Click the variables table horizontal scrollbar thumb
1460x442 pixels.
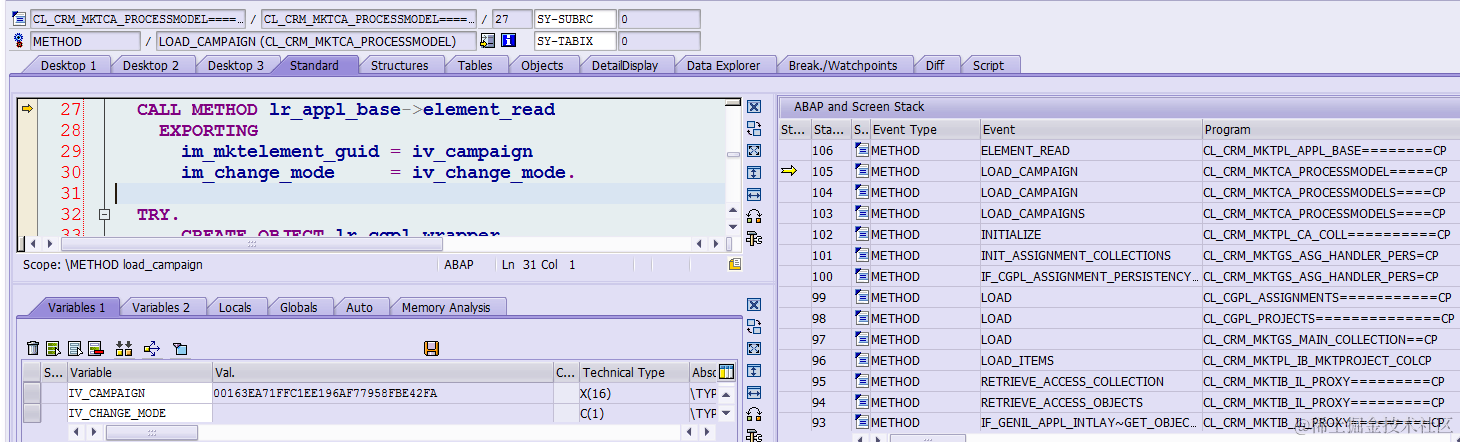click(150, 432)
